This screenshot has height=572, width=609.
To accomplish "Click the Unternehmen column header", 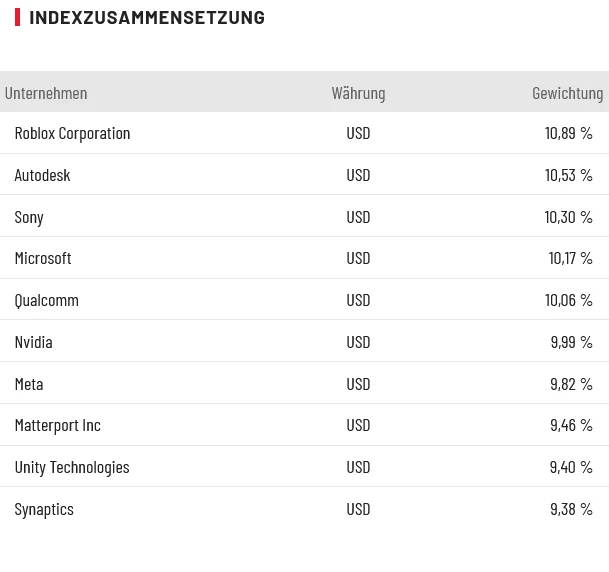I will coord(46,93).
